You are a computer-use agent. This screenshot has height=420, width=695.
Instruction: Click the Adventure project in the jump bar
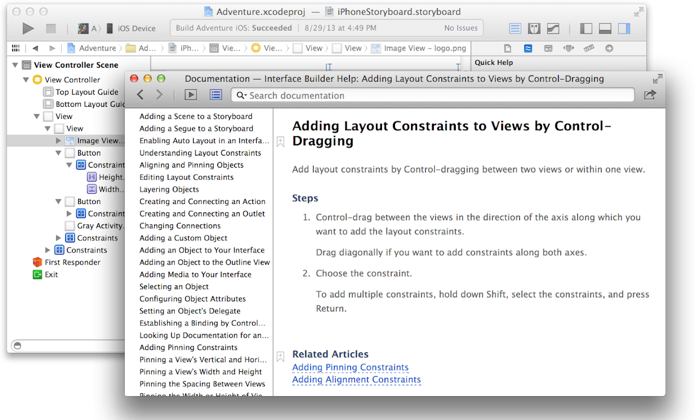pos(91,48)
